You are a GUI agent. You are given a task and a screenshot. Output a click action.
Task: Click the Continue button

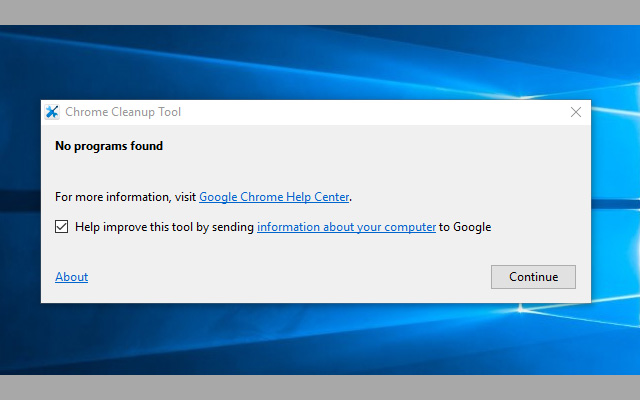tap(533, 277)
